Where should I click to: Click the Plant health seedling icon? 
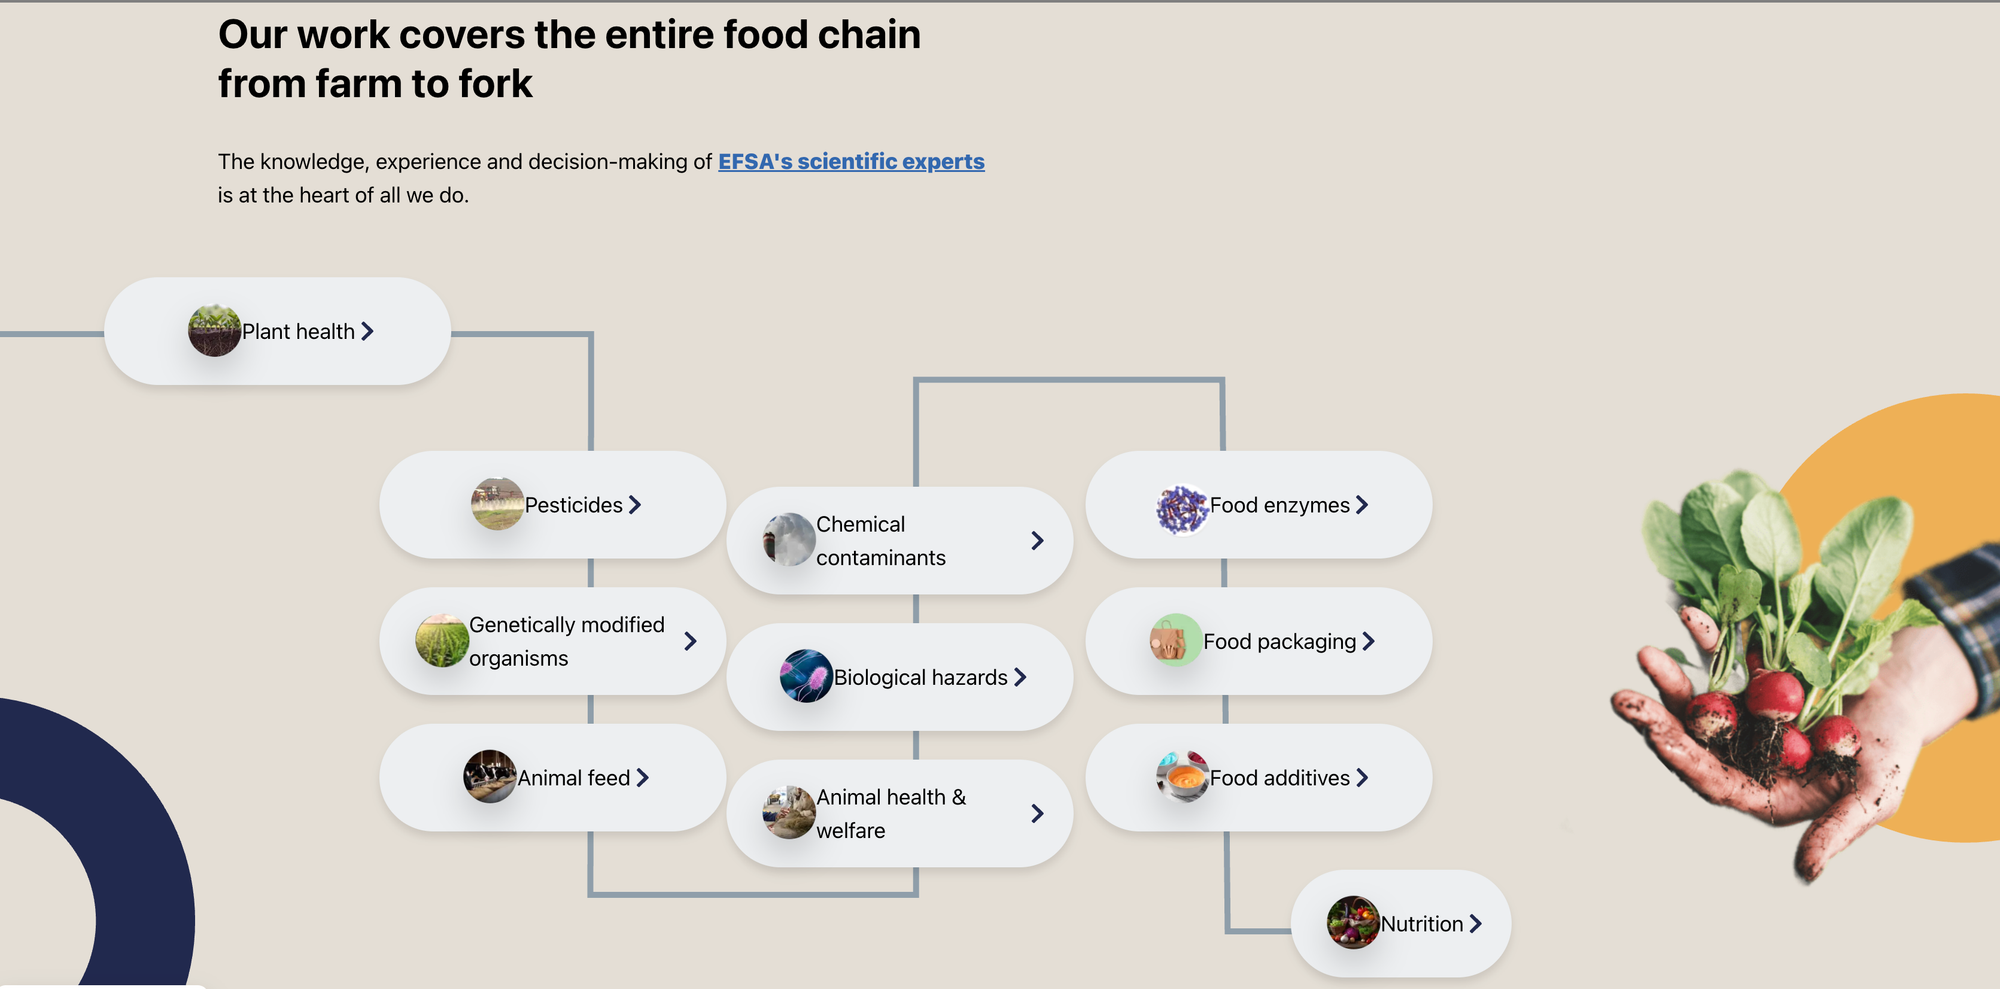[215, 331]
